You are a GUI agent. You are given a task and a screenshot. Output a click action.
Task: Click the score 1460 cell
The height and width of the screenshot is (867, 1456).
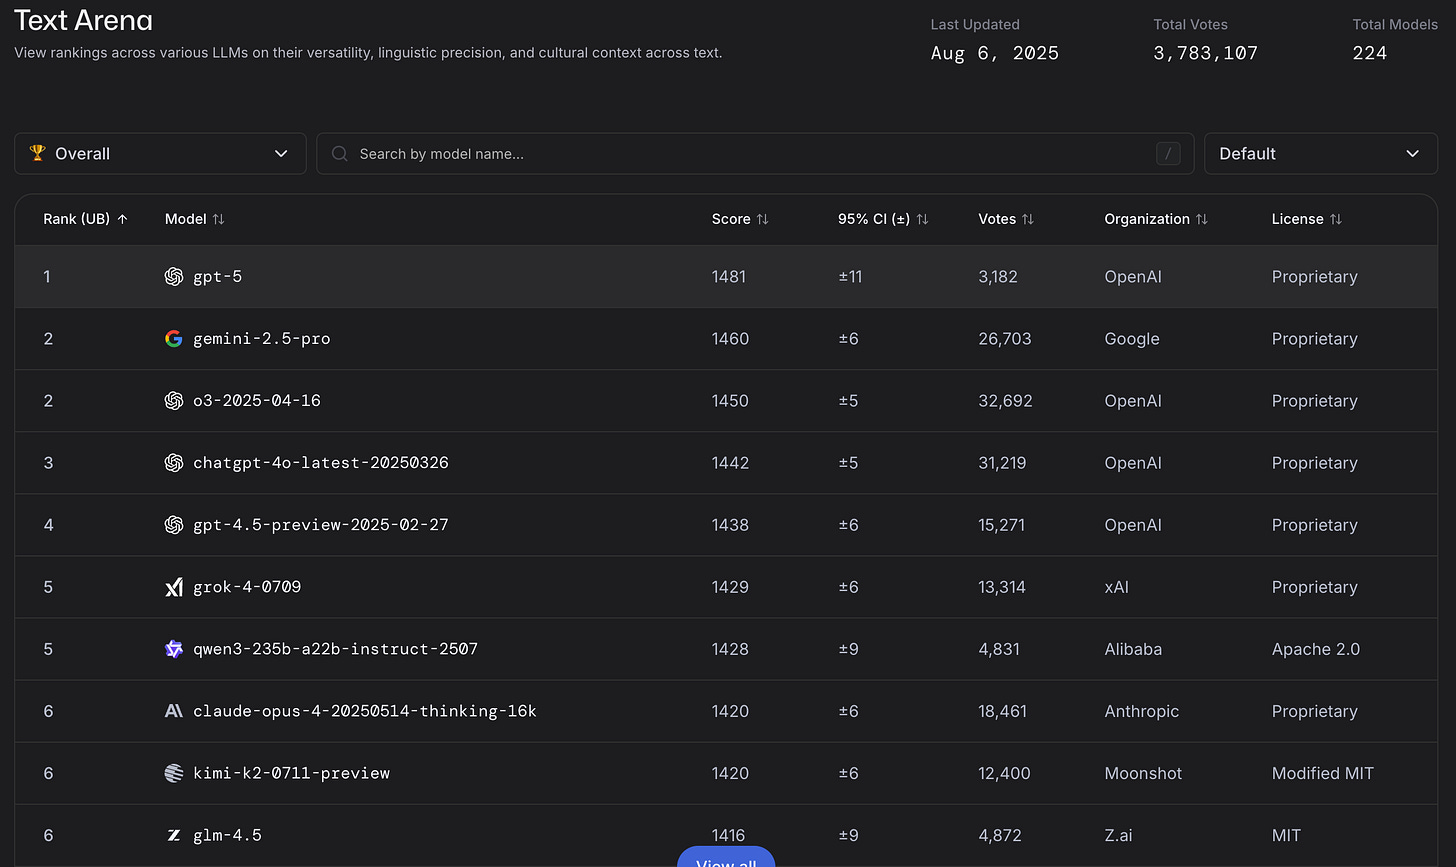click(730, 339)
